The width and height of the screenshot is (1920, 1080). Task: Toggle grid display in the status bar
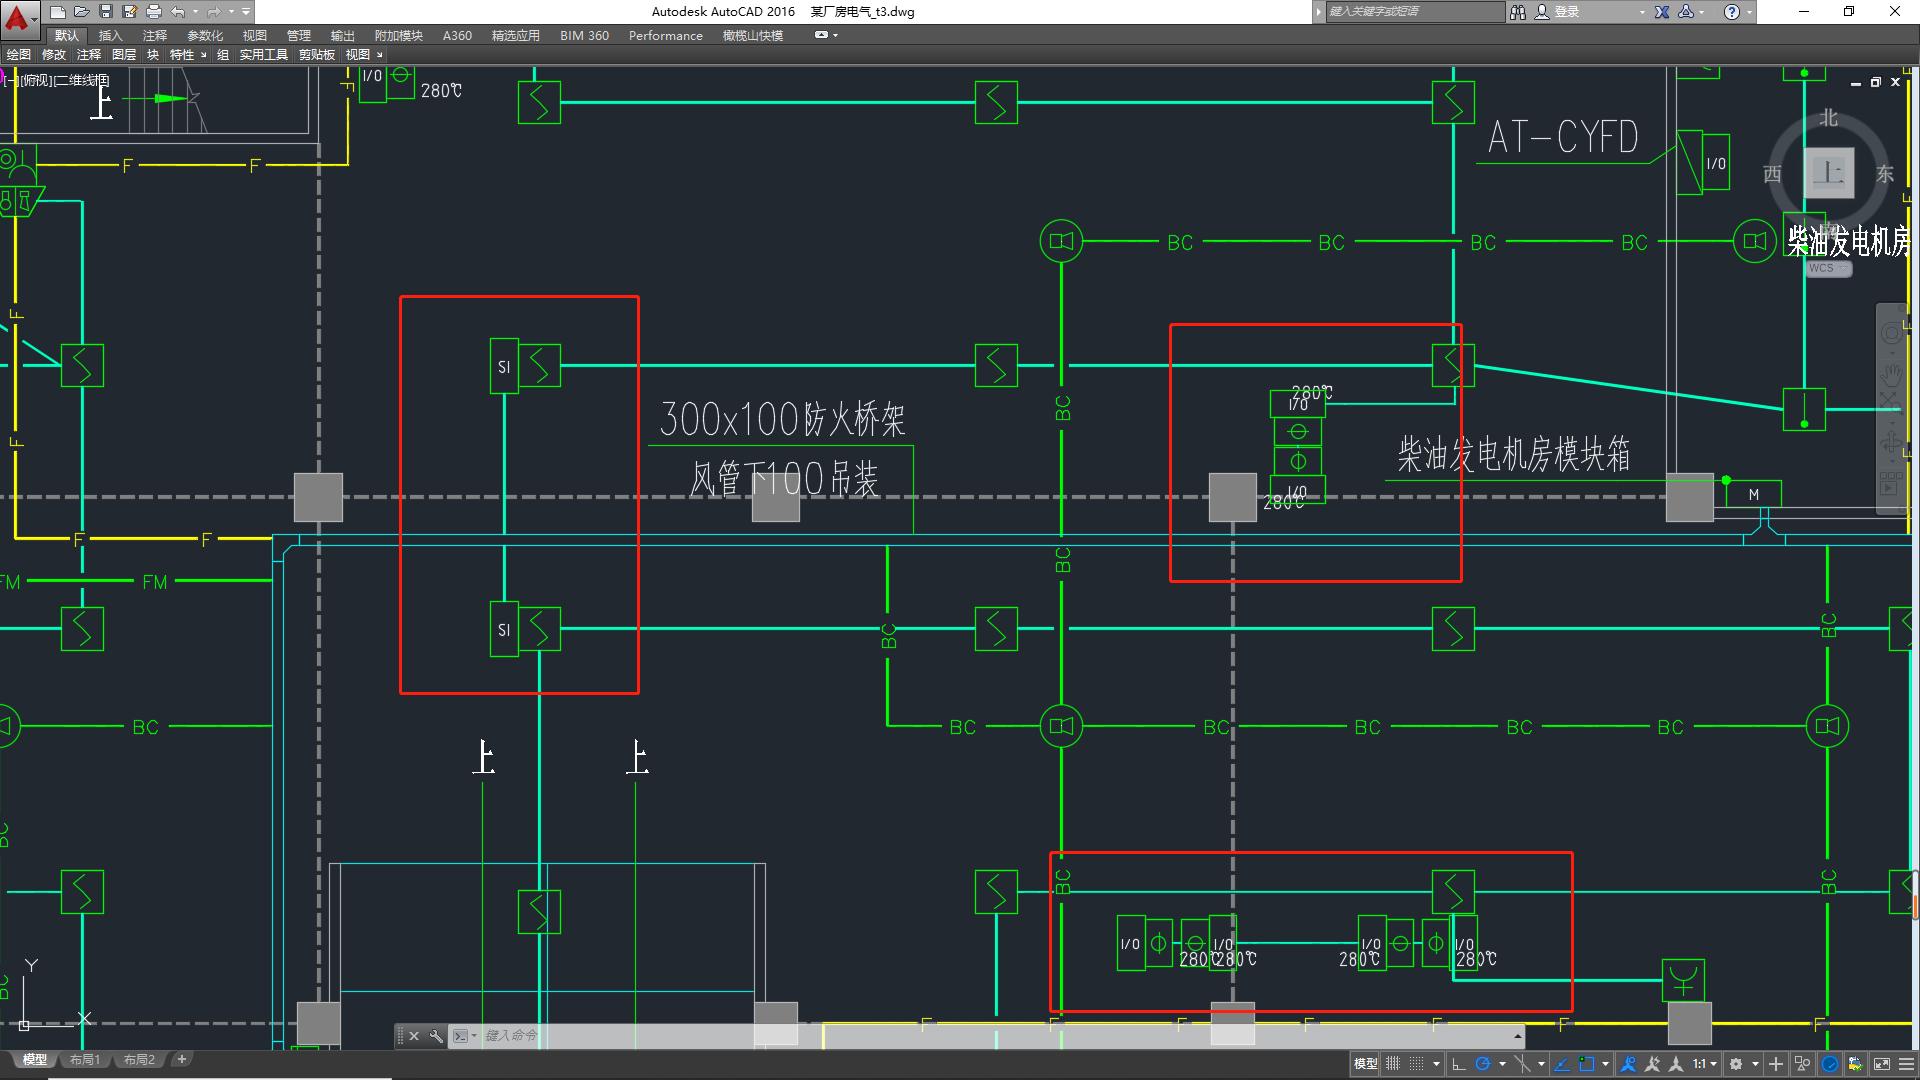[1393, 1064]
